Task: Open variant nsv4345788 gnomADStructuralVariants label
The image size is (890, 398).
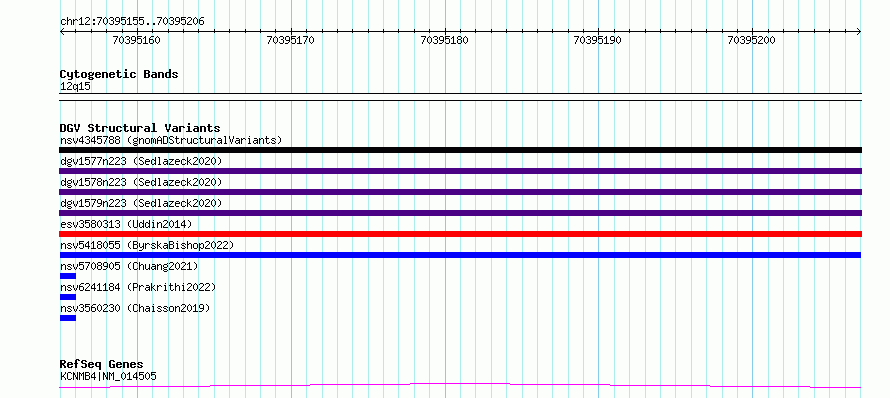Action: [171, 140]
